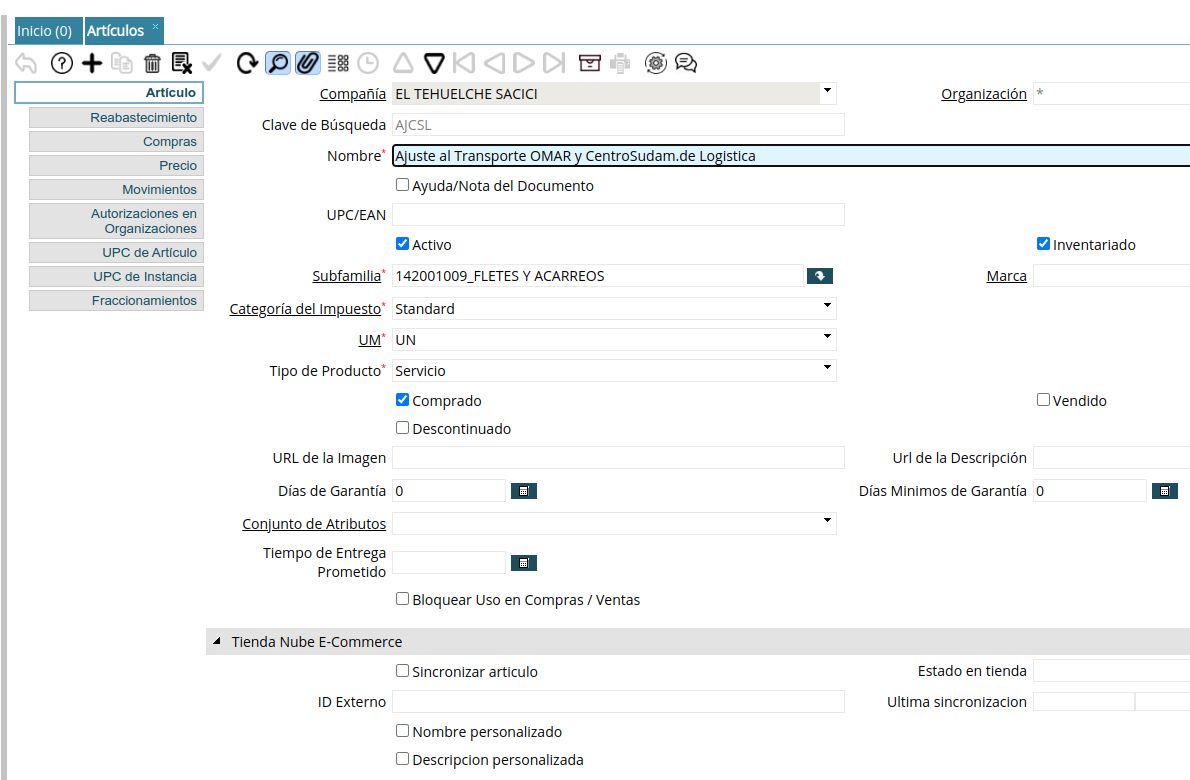Open calculator for Días Minimos de Garantía
Image resolution: width=1190 pixels, height=780 pixels.
pyautogui.click(x=1165, y=492)
